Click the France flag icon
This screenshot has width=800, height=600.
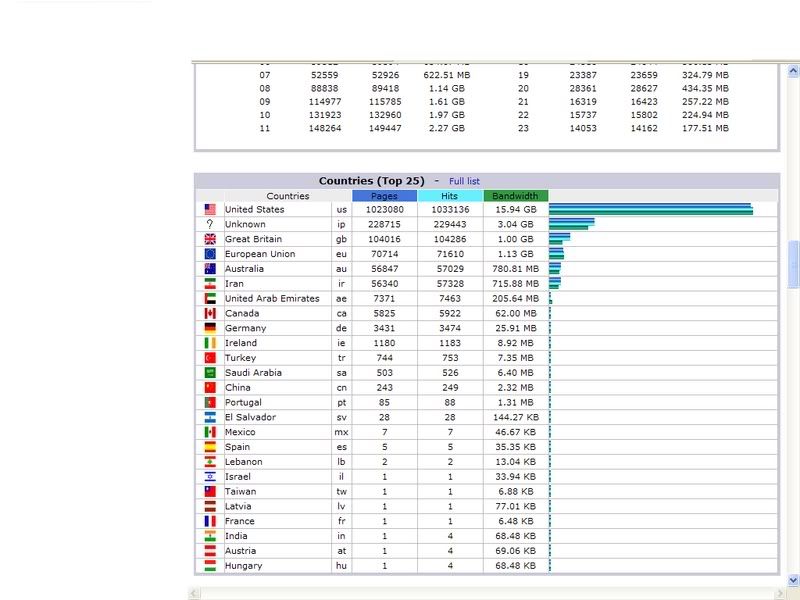[210, 521]
